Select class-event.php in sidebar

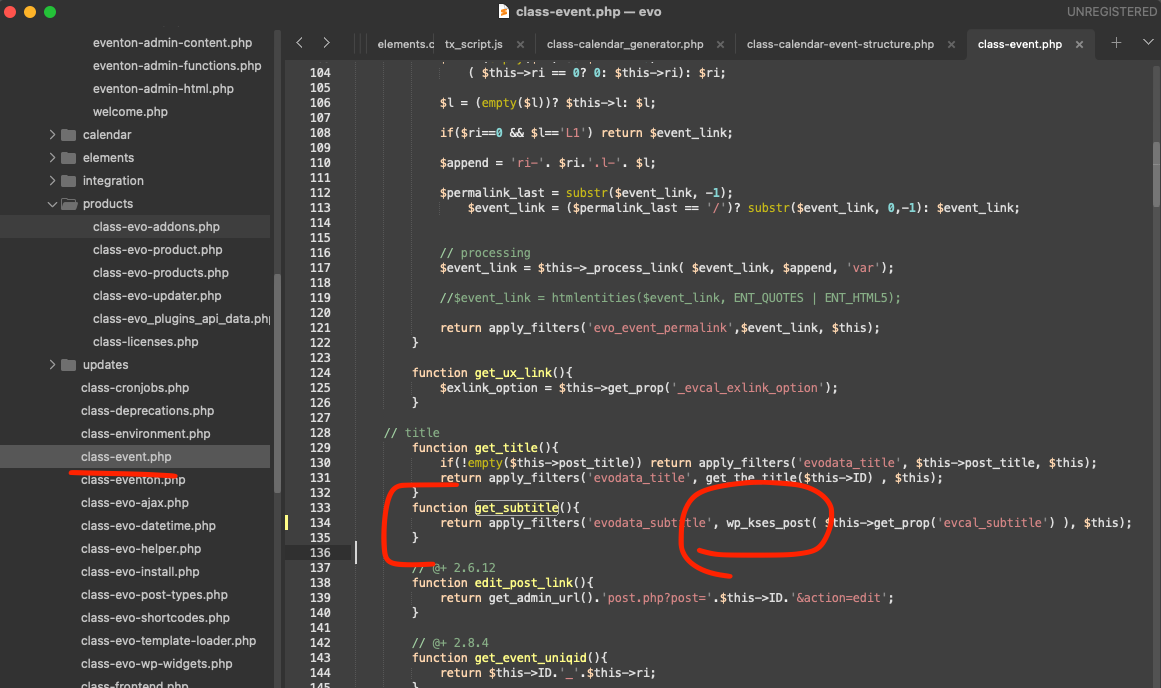pos(126,457)
